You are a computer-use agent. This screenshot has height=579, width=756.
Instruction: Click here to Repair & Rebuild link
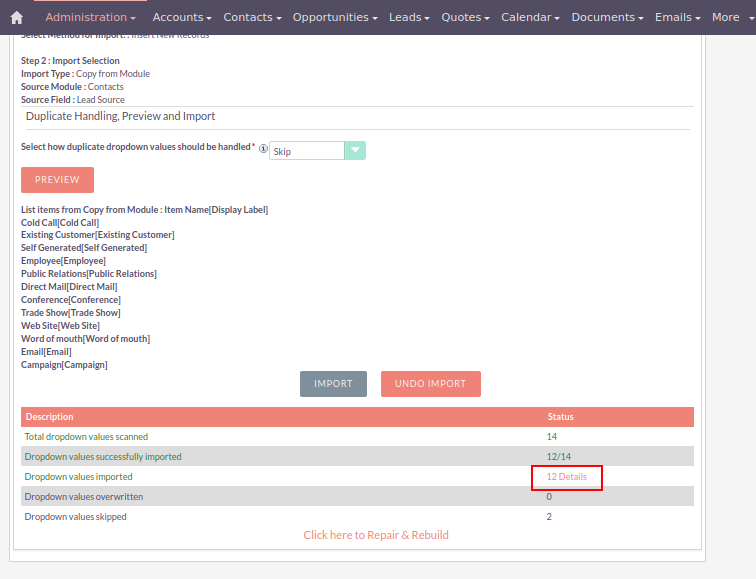[x=376, y=535]
